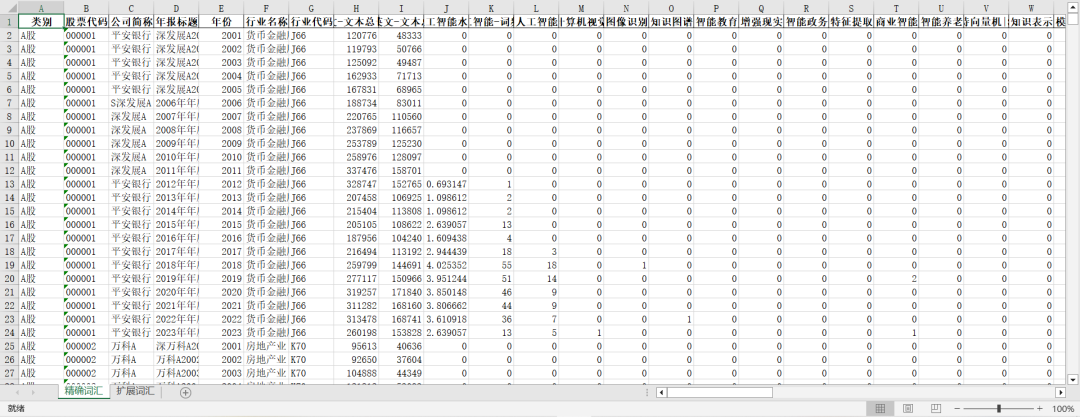1080x417 pixels.
Task: Select the year 2023 cell
Action: click(x=221, y=332)
